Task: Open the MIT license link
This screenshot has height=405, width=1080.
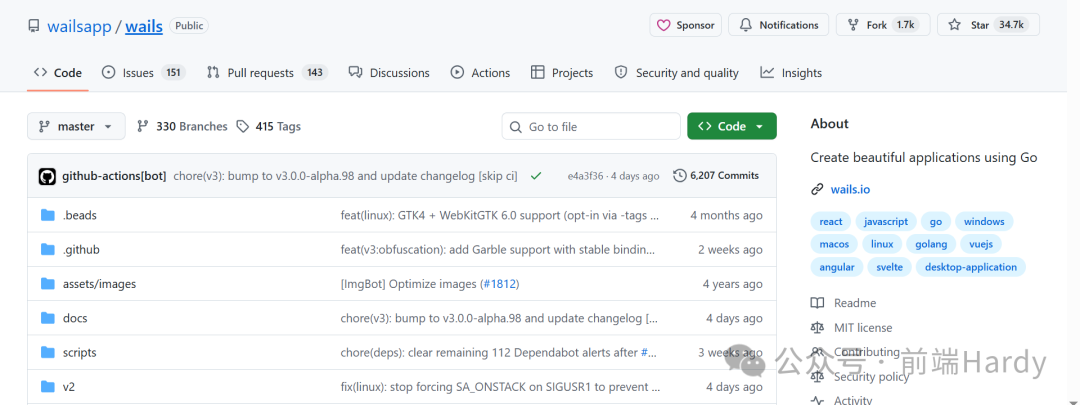Action: coord(862,328)
